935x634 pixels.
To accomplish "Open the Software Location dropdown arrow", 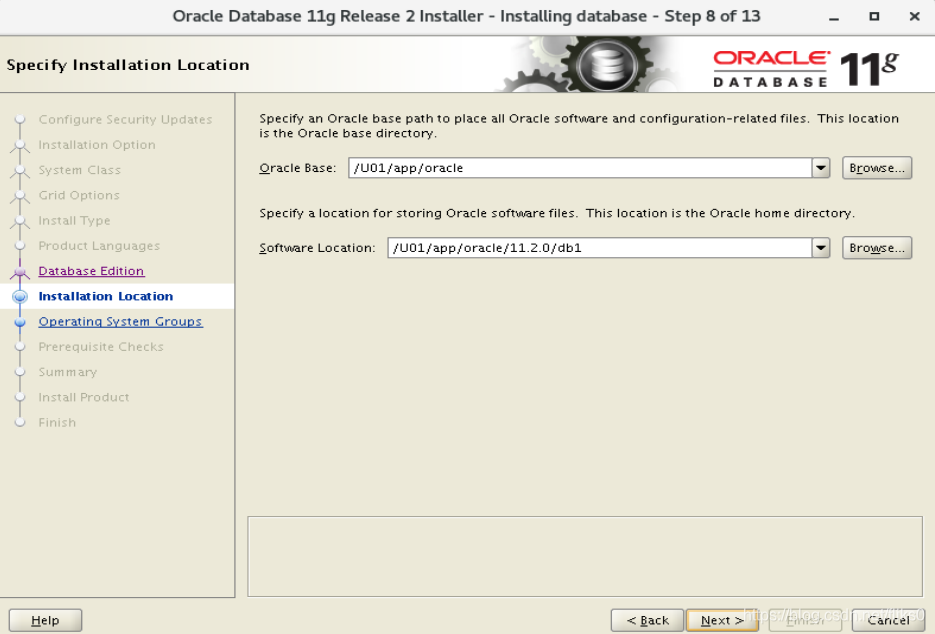I will 821,248.
